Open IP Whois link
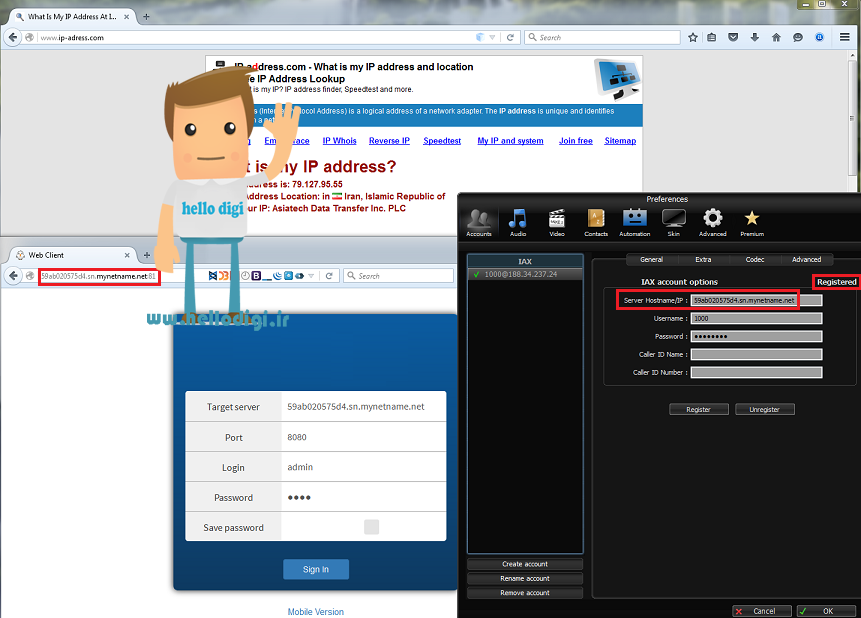Viewport: 861px width, 618px height. click(x=339, y=141)
